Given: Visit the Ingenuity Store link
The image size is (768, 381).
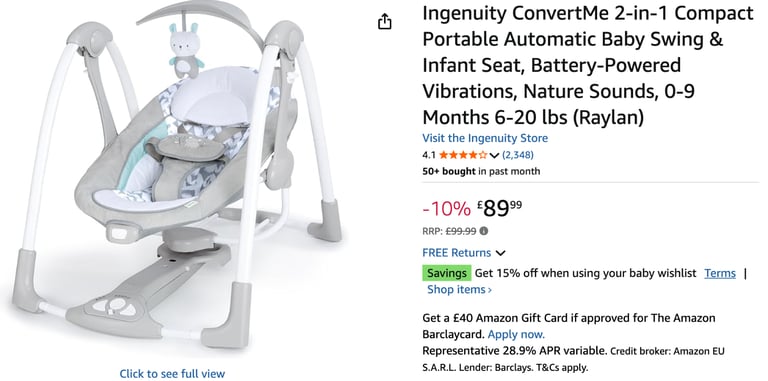Looking at the screenshot, I should (x=485, y=138).
